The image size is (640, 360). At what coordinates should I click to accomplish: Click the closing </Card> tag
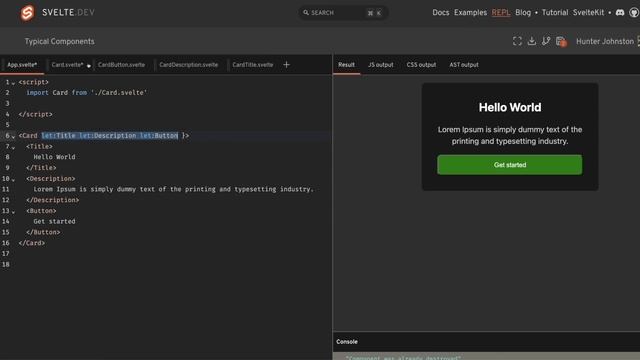pos(32,243)
